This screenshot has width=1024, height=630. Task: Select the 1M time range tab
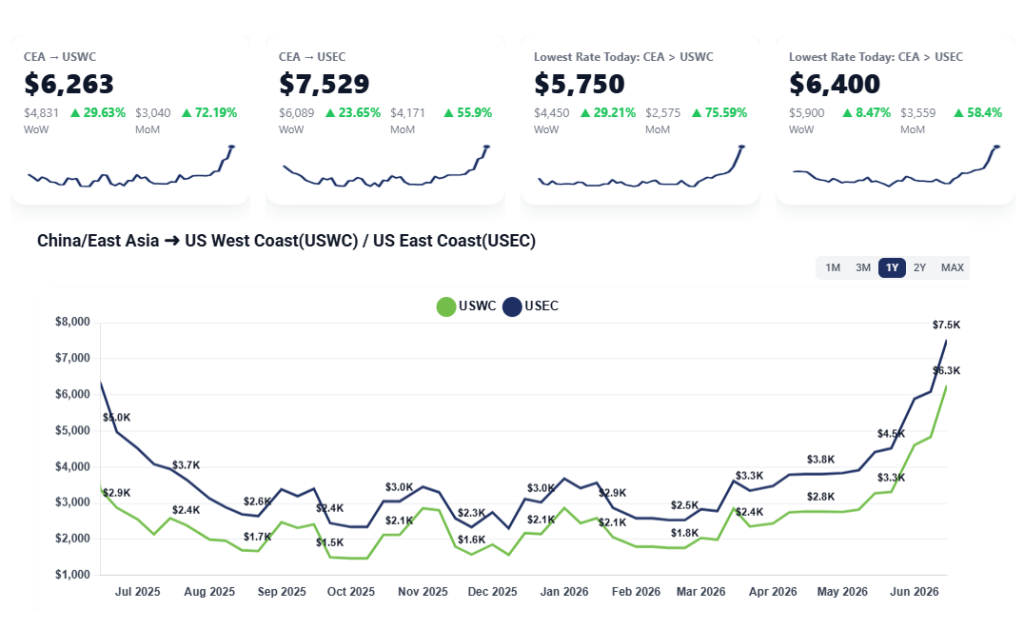pyautogui.click(x=832, y=268)
